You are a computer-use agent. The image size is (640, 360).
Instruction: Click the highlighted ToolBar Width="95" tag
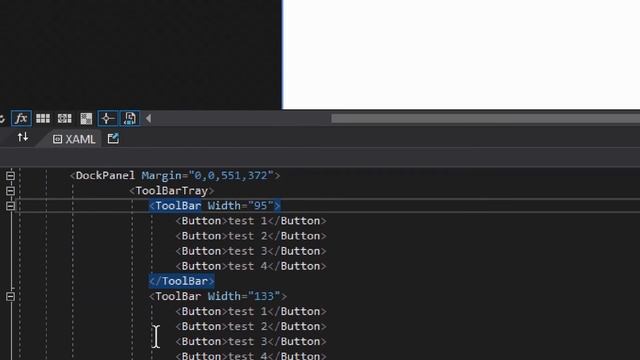215,206
